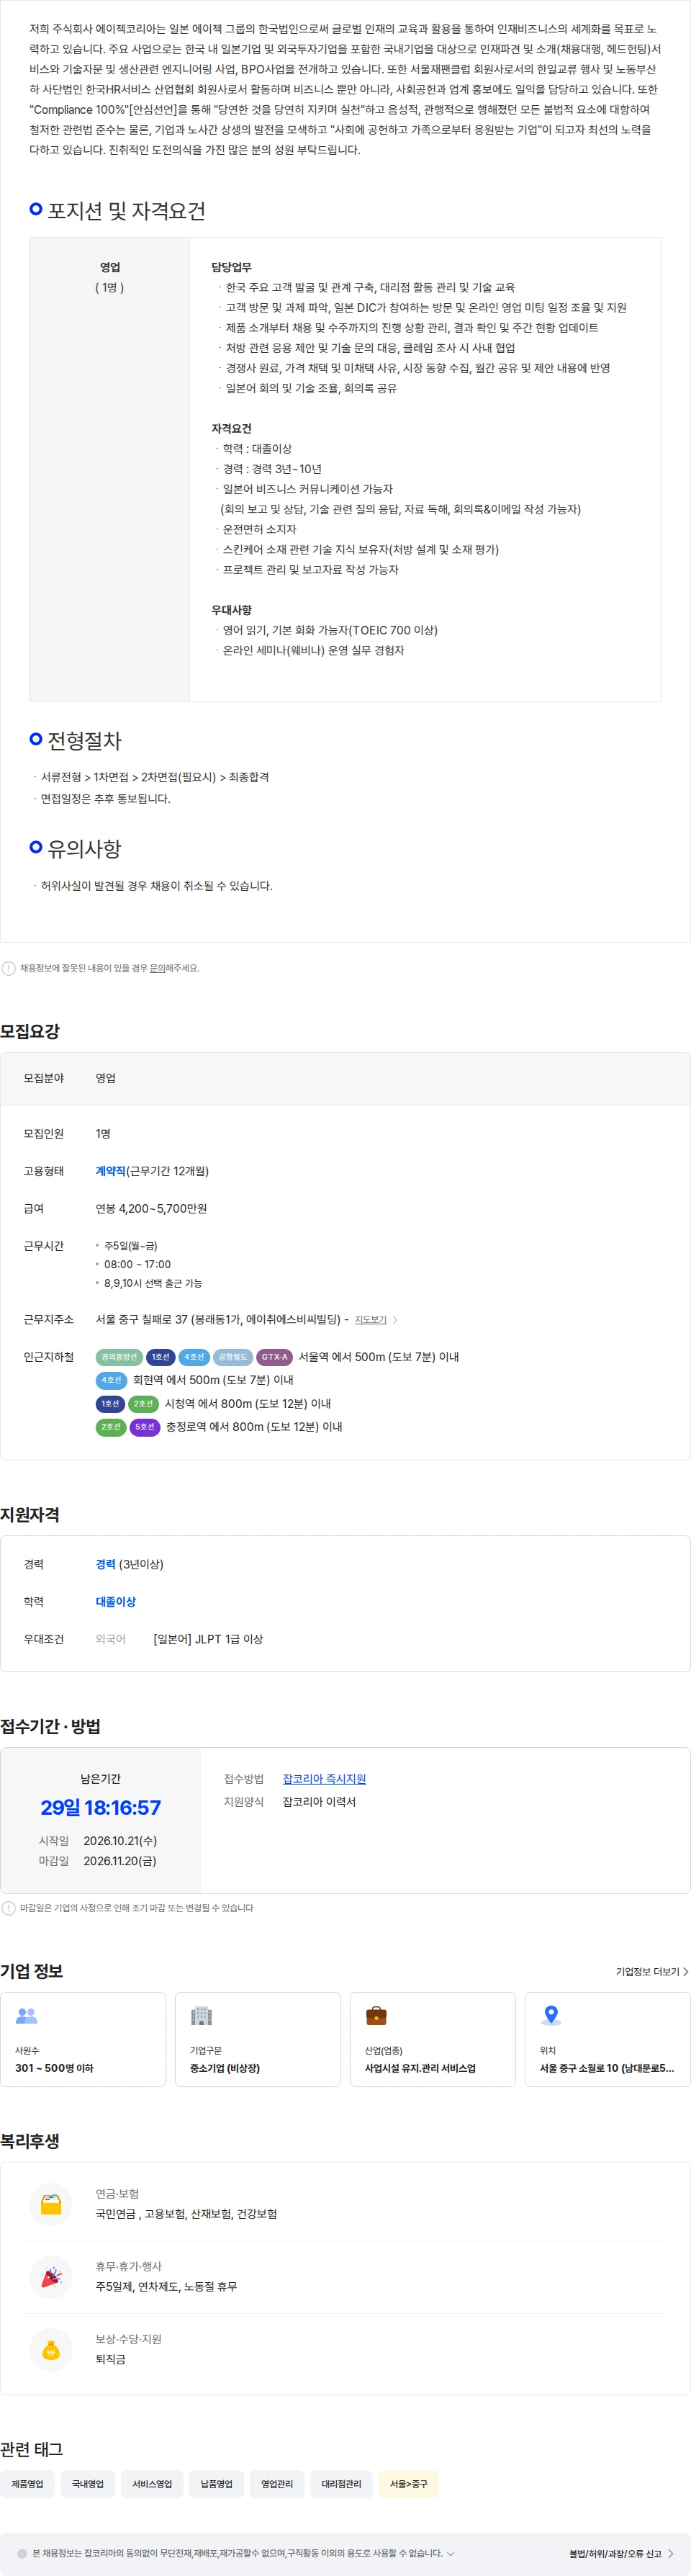The width and height of the screenshot is (691, 2576).
Task: Select the 대리점관리 related tag
Action: coord(341,2484)
